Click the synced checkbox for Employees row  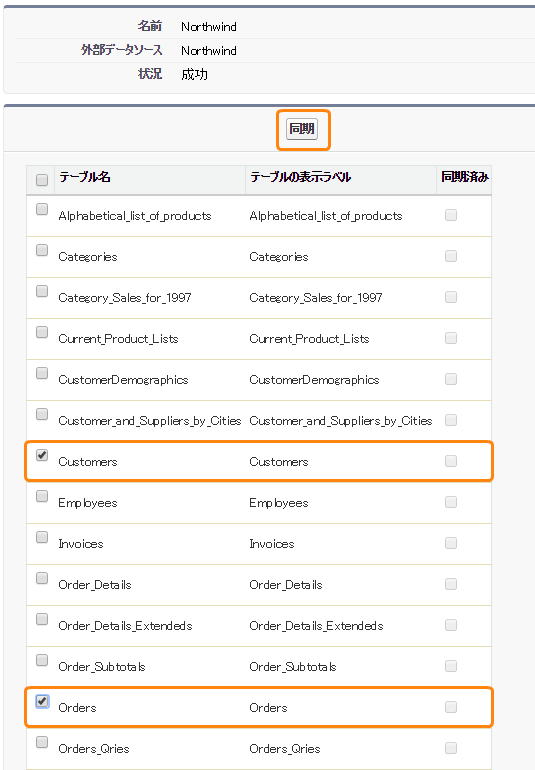coord(451,502)
